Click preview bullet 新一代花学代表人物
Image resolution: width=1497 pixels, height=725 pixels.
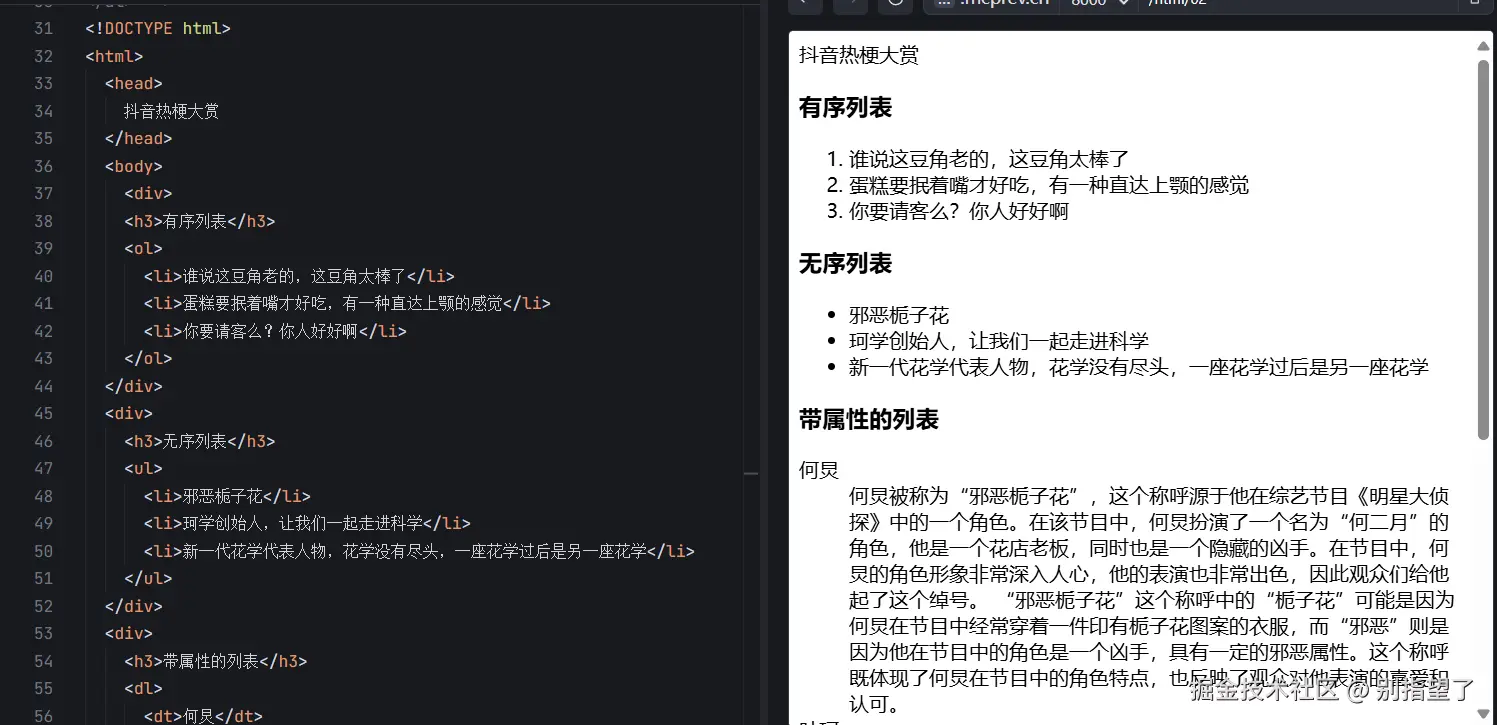tap(1139, 367)
